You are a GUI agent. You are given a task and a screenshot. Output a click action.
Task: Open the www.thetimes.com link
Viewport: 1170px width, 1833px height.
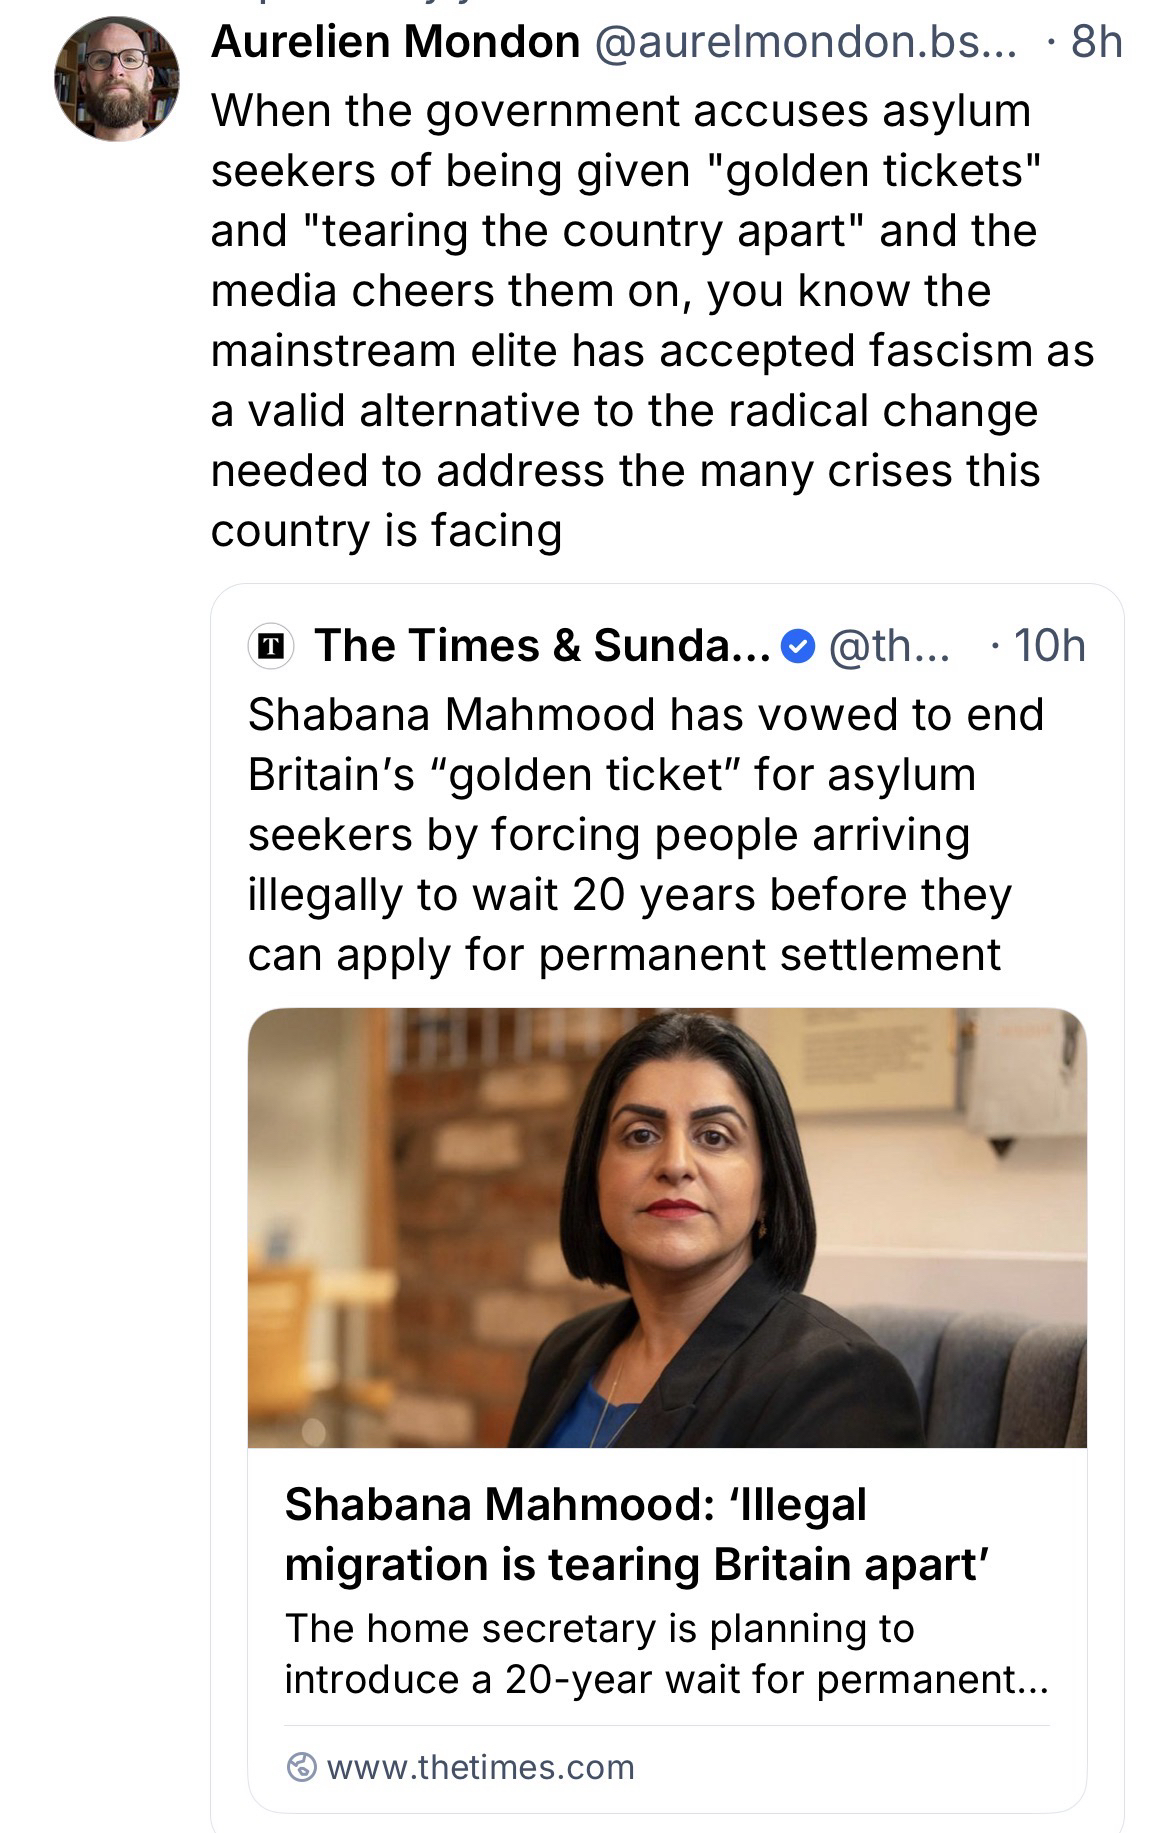tap(480, 1767)
